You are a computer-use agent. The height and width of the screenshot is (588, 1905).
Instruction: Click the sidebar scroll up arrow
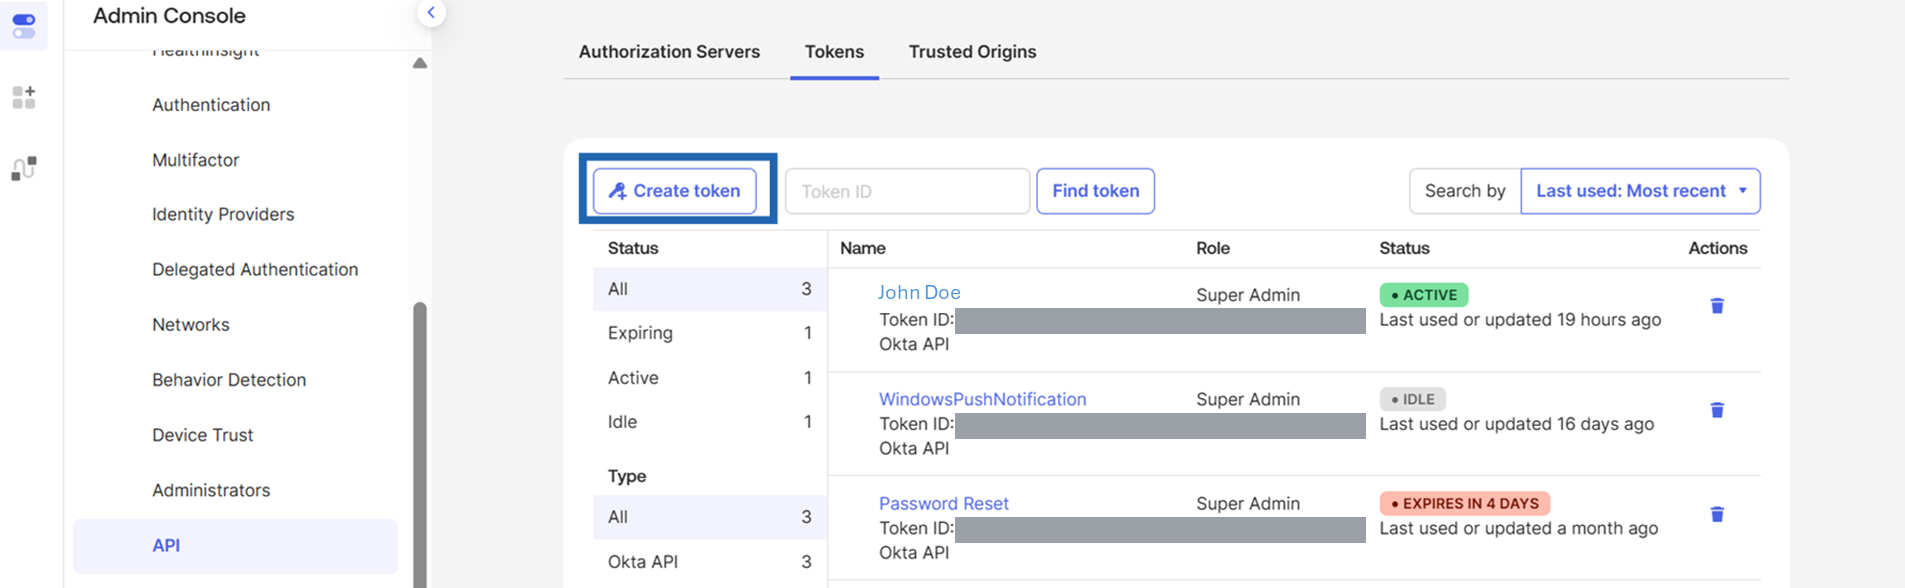[x=420, y=63]
